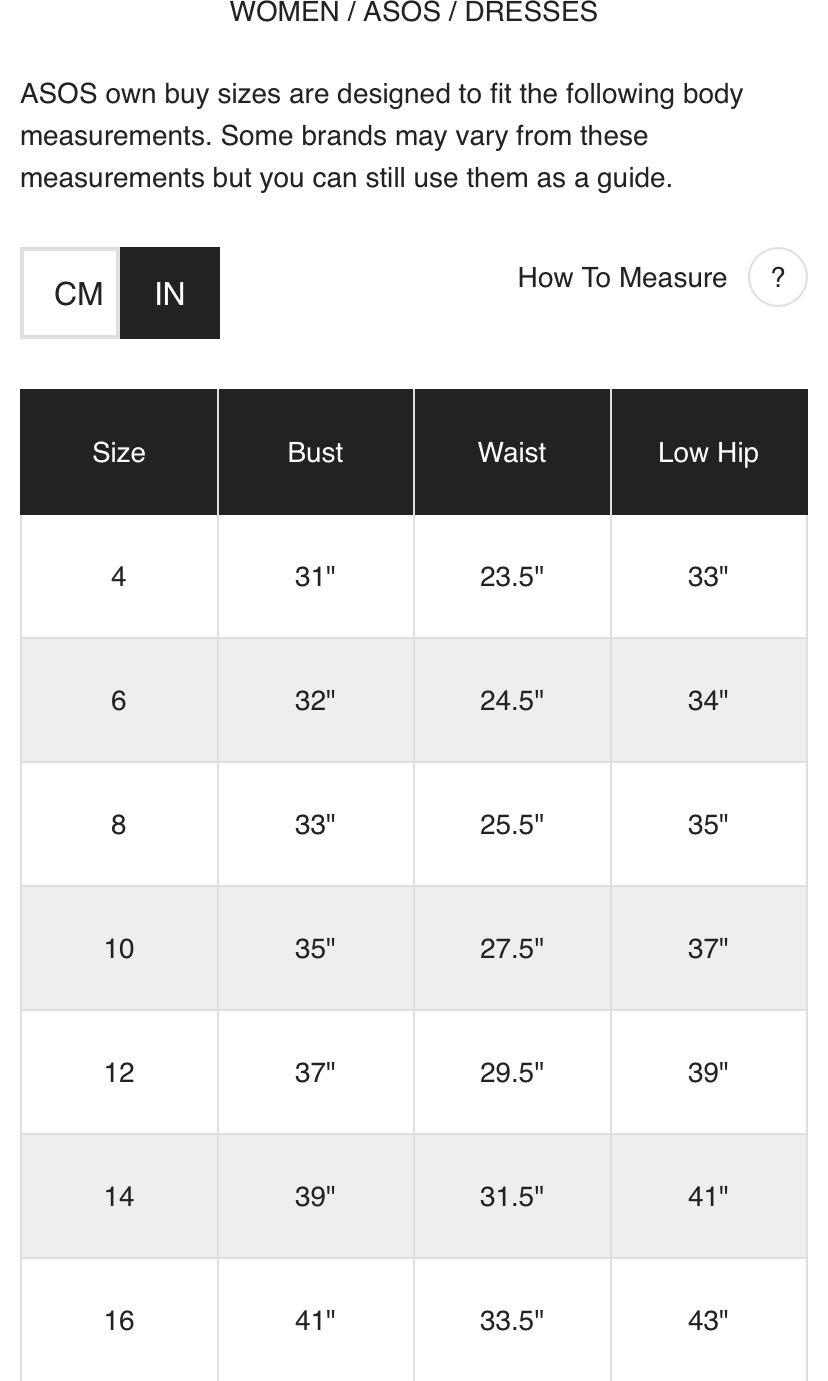Click the question mark help icon
This screenshot has width=828, height=1381.
pyautogui.click(x=777, y=277)
